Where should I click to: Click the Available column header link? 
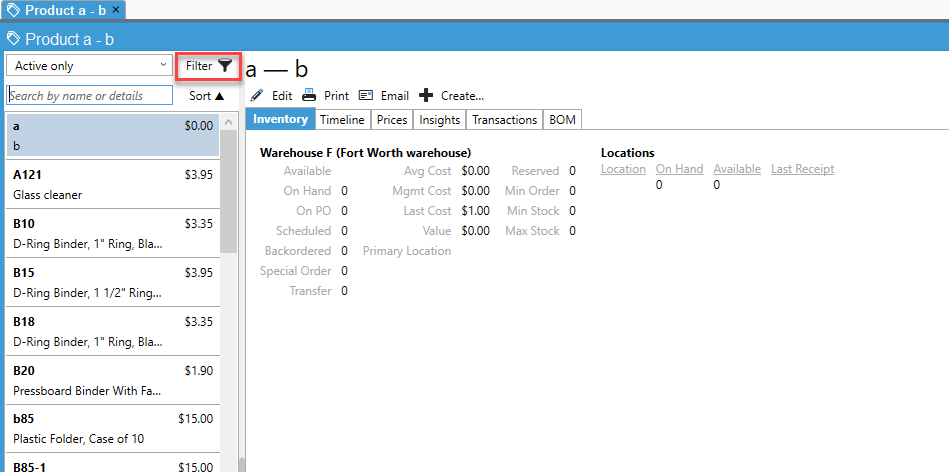coord(737,169)
